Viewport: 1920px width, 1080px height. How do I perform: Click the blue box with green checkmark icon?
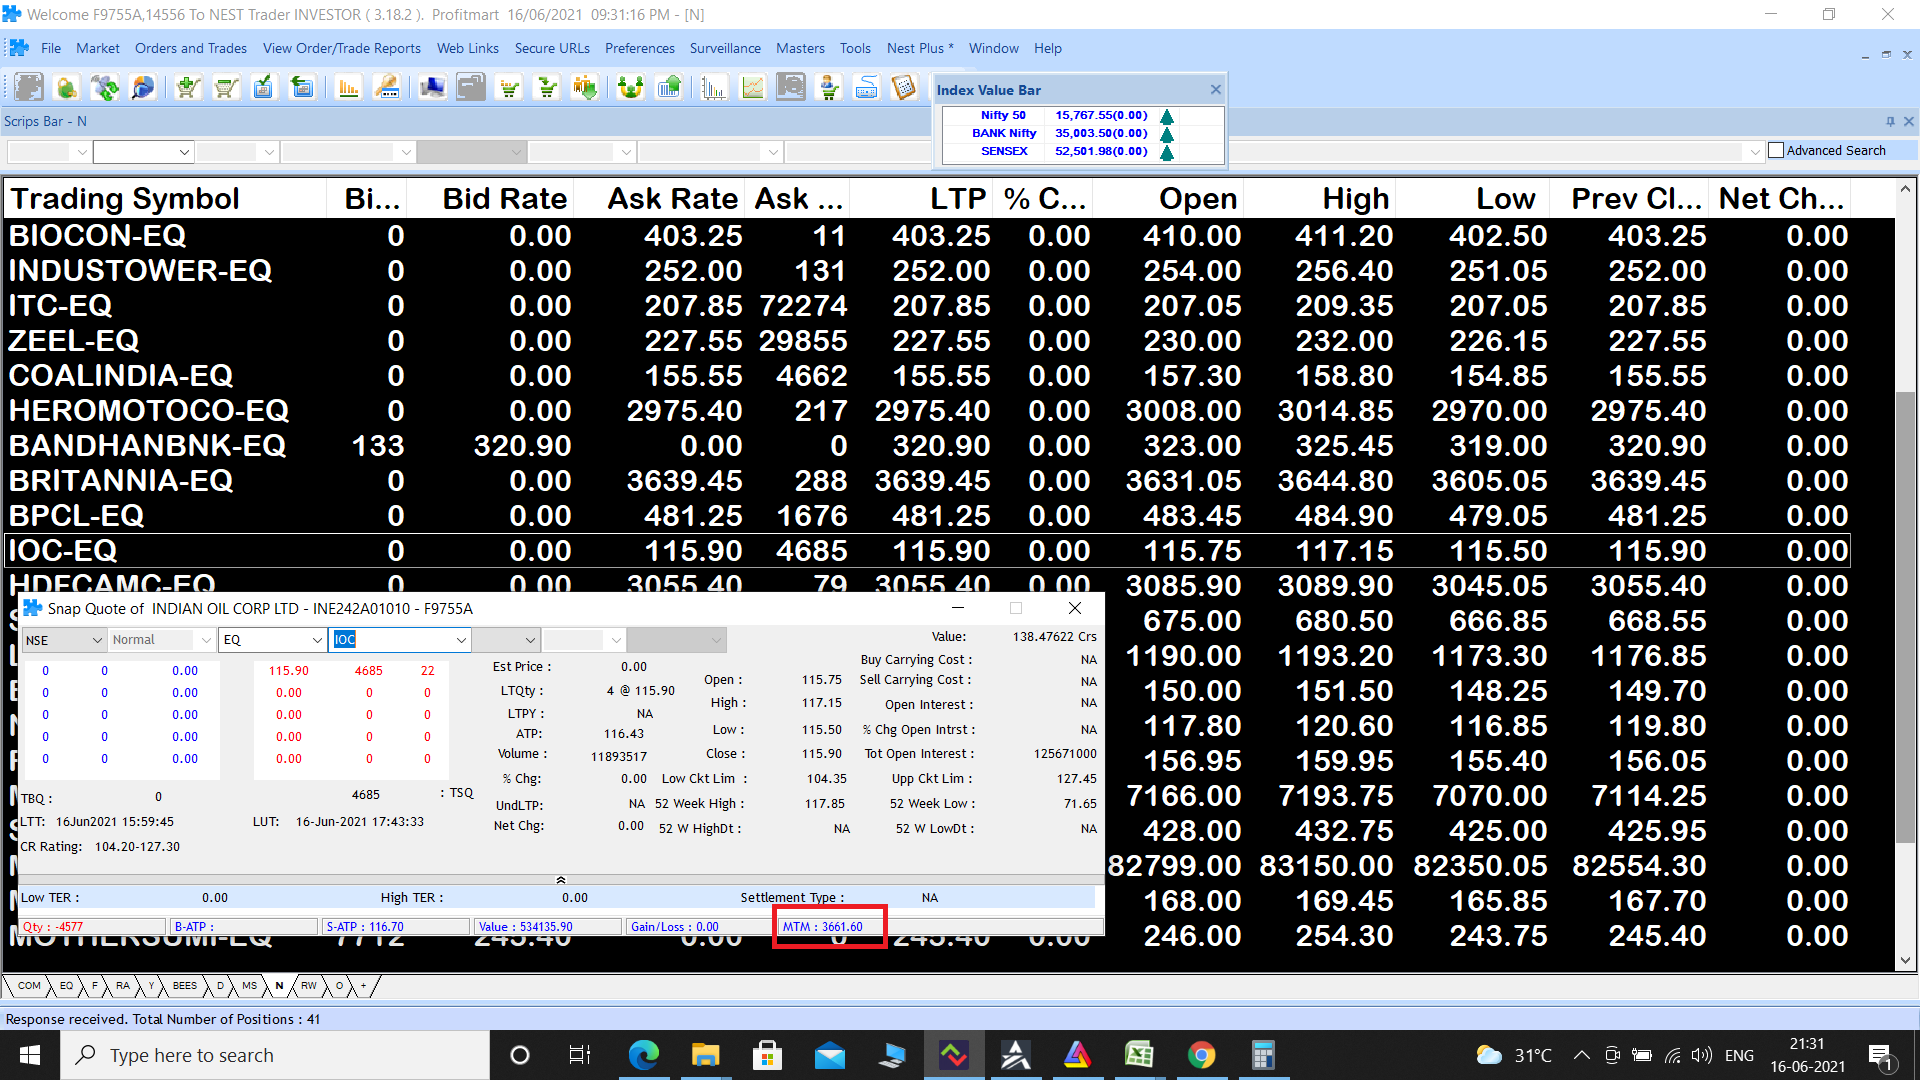click(263, 88)
